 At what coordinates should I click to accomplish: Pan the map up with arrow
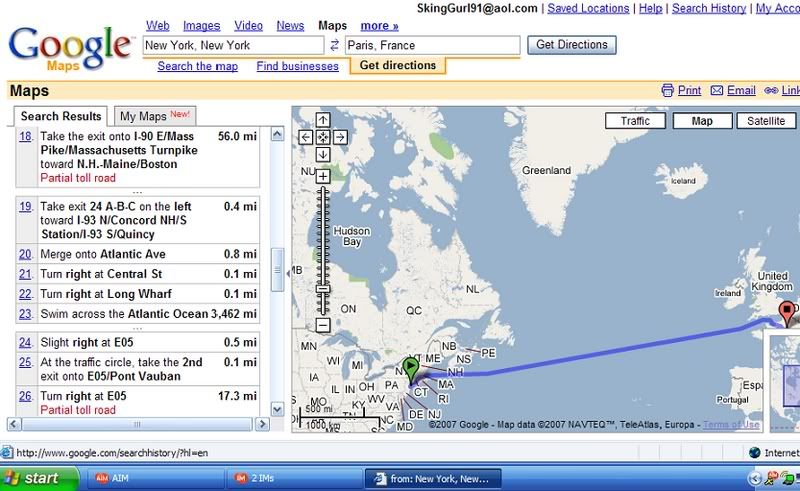(x=323, y=121)
